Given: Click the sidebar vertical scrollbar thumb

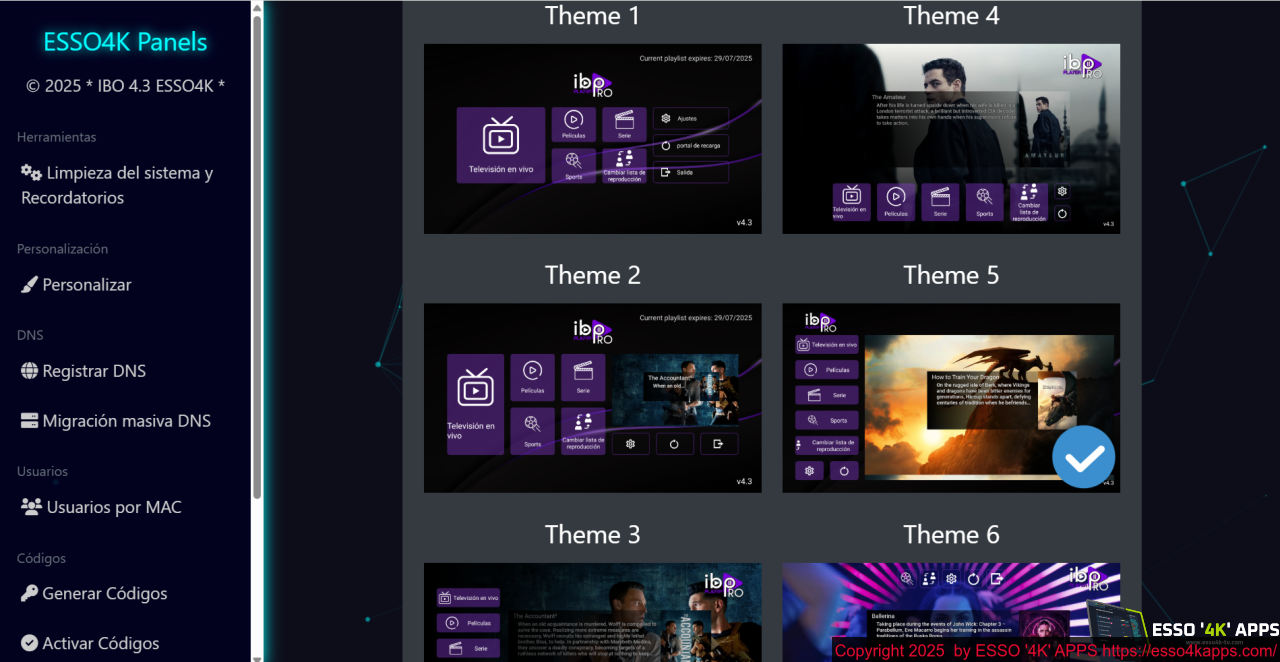Looking at the screenshot, I should (x=257, y=256).
